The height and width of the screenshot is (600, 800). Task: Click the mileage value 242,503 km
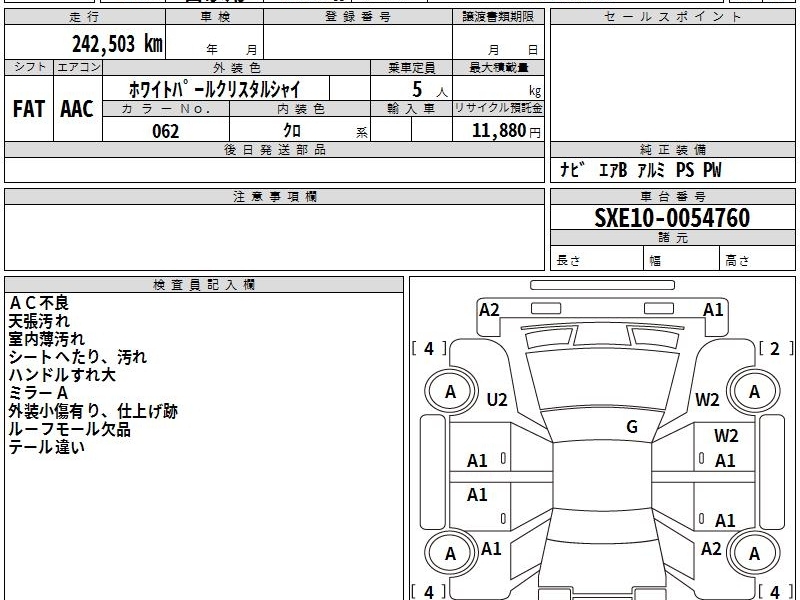coord(117,44)
